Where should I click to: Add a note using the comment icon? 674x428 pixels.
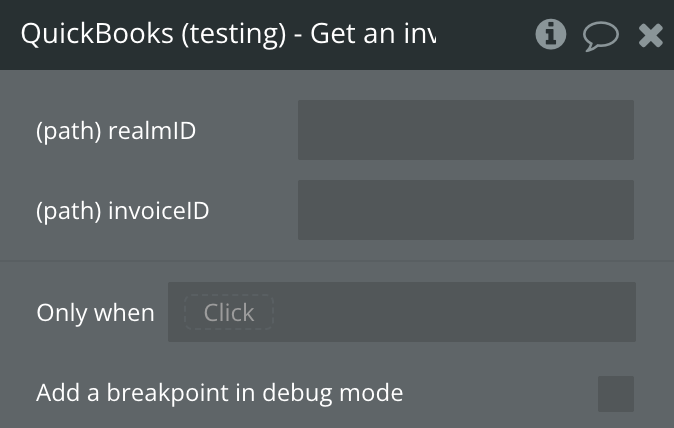click(600, 36)
